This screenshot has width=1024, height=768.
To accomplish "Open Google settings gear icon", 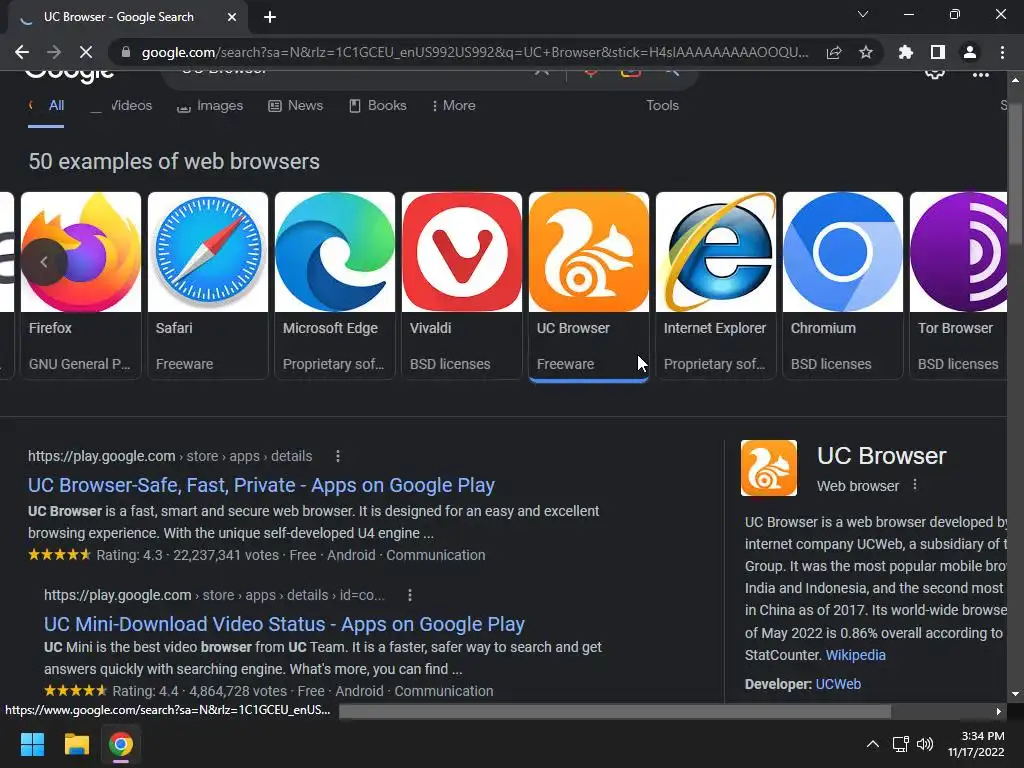I will pos(935,74).
